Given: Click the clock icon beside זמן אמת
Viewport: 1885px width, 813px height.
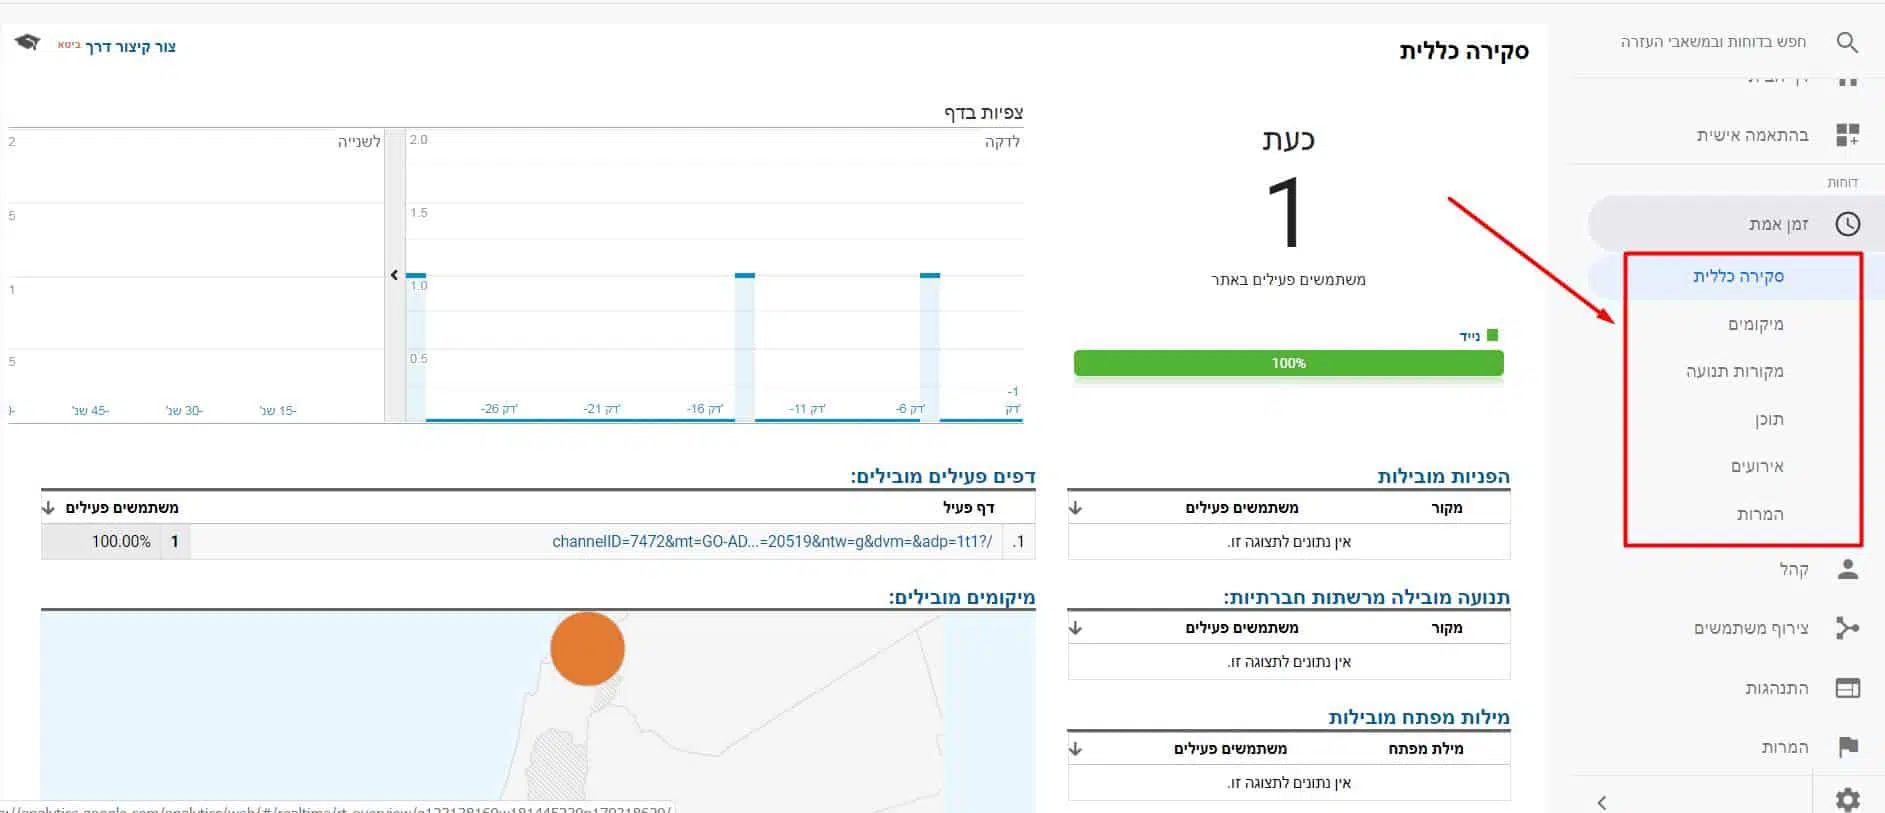Looking at the screenshot, I should click(x=1847, y=224).
